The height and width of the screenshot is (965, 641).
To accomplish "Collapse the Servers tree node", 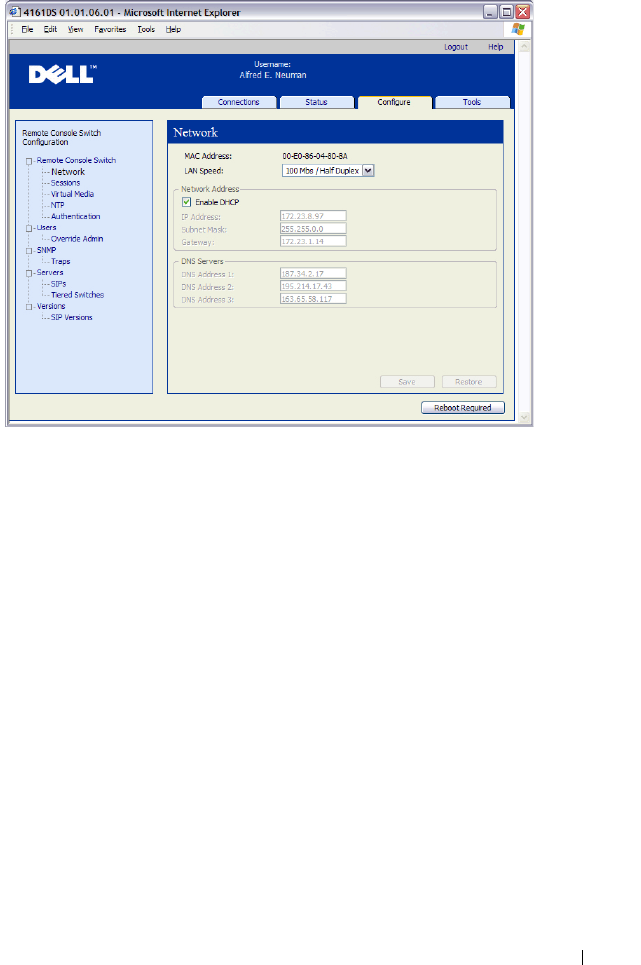I will 29,273.
